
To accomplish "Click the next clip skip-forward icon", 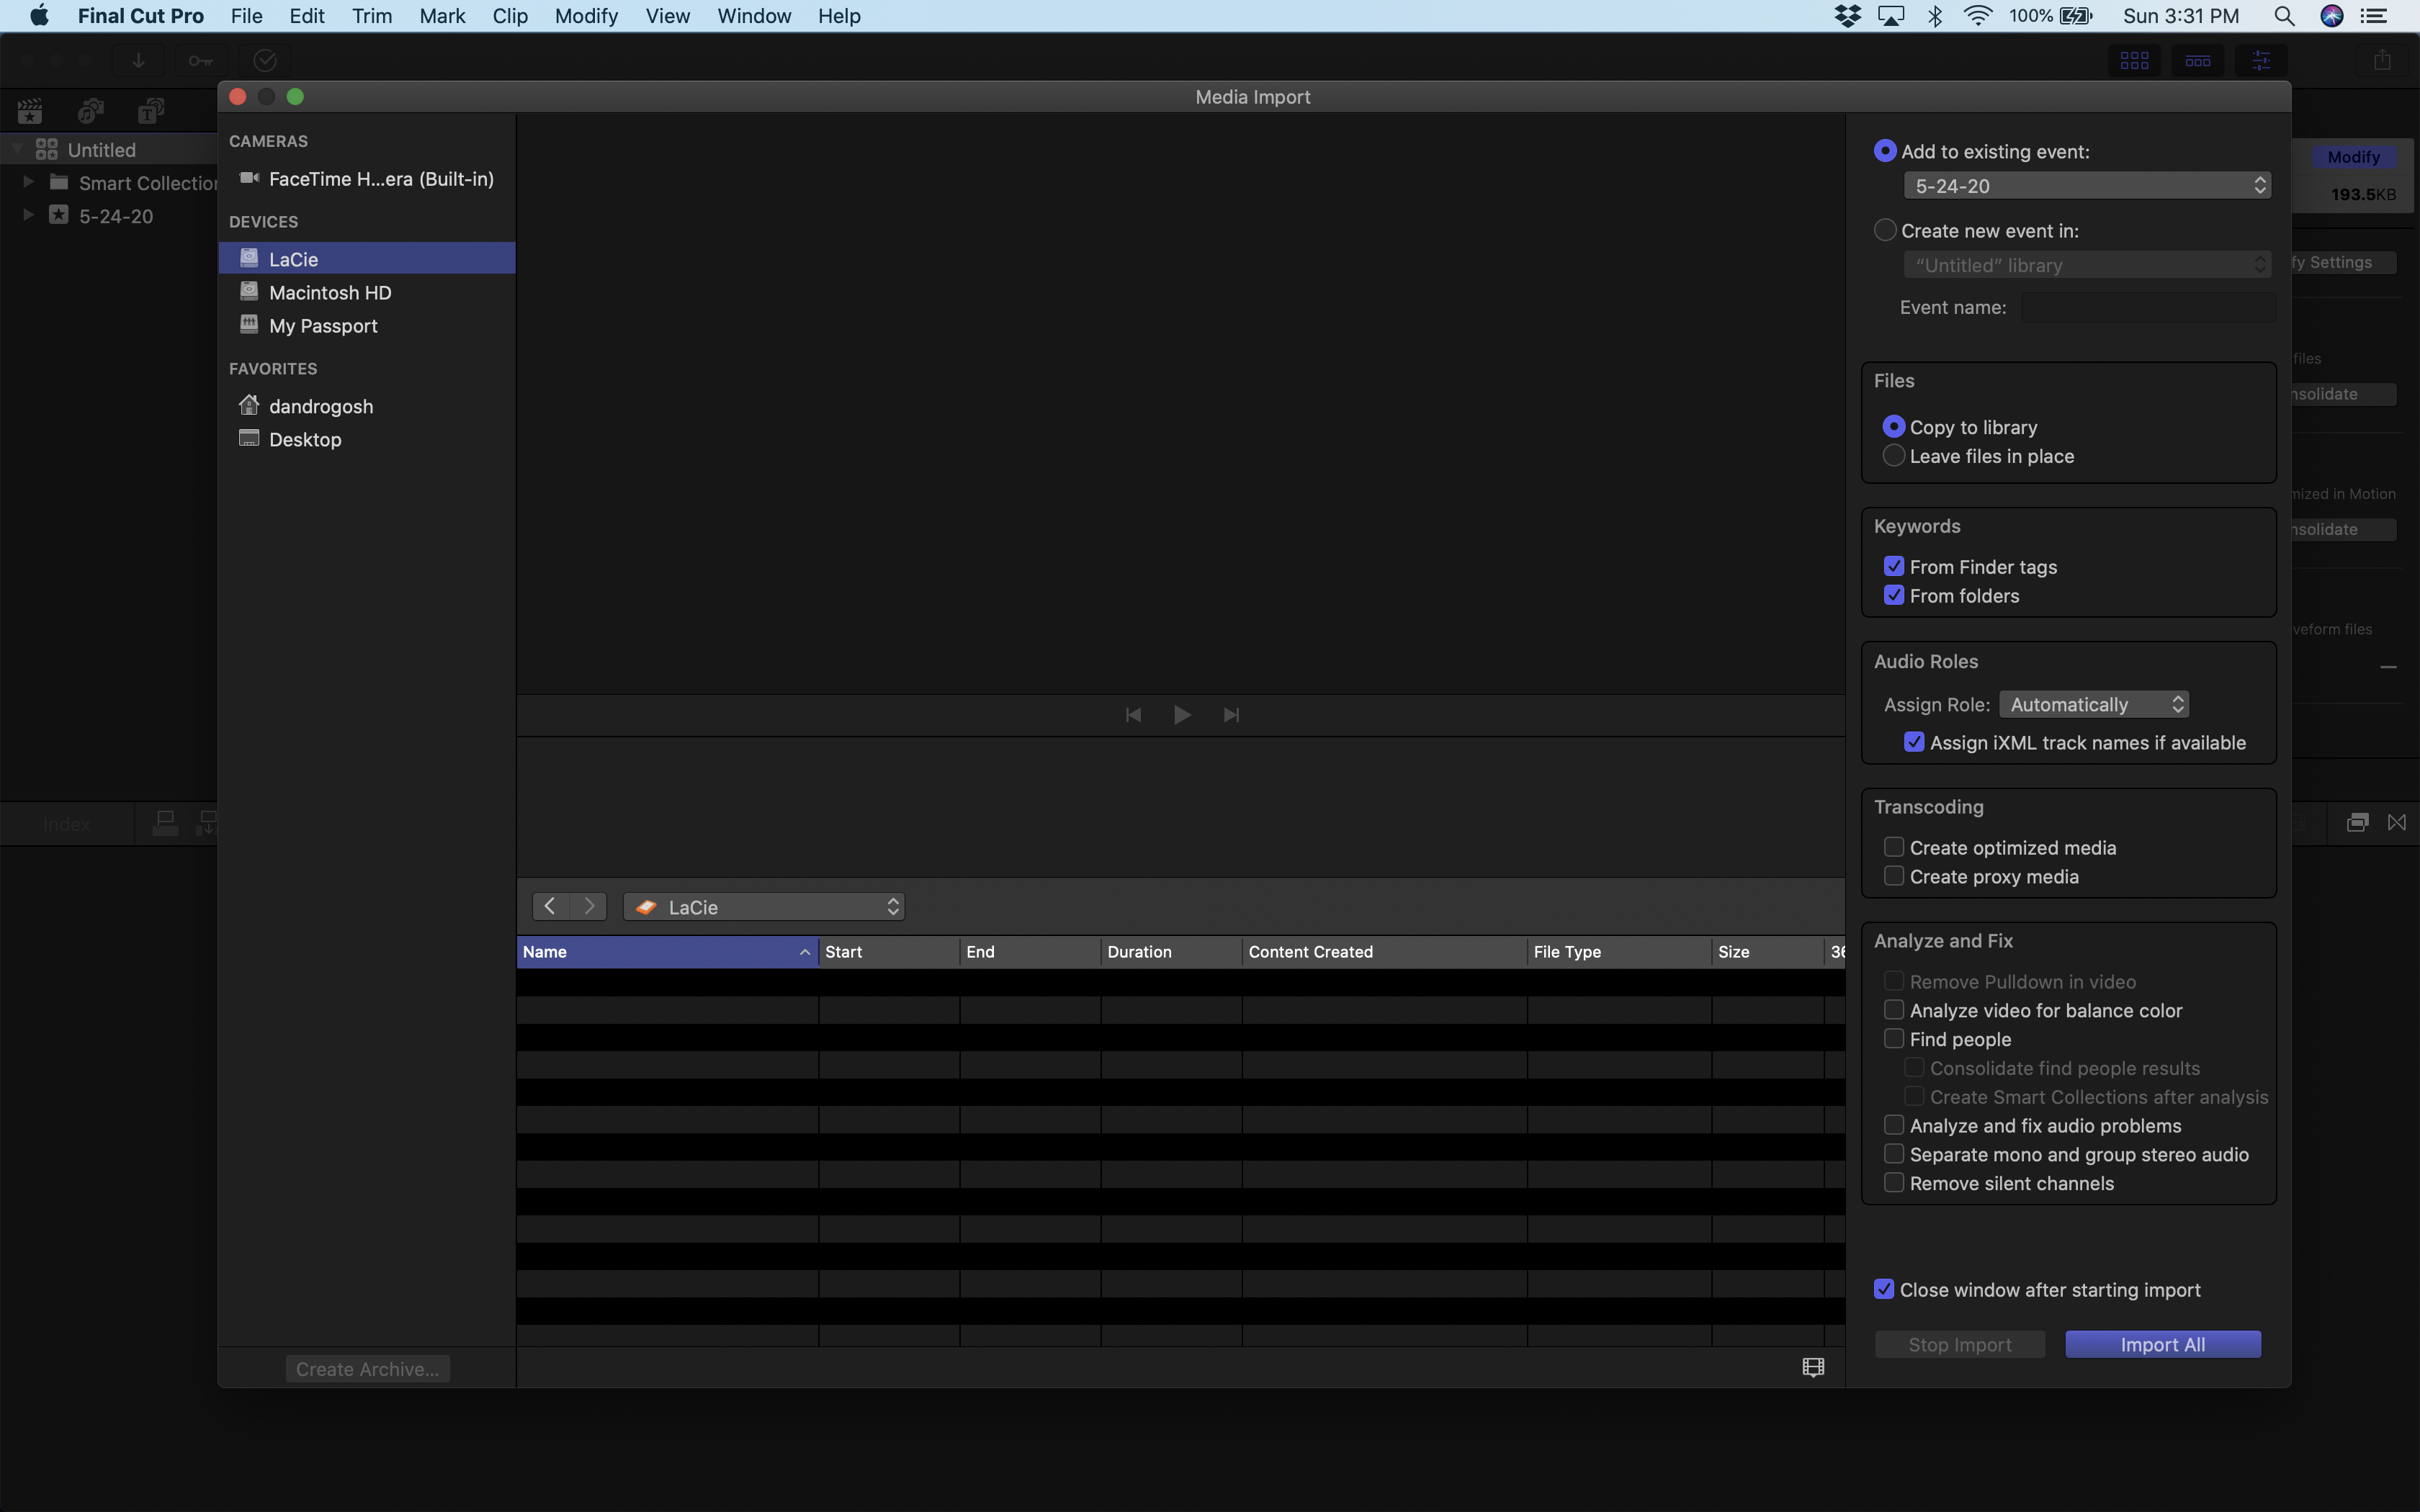I will click(x=1231, y=715).
